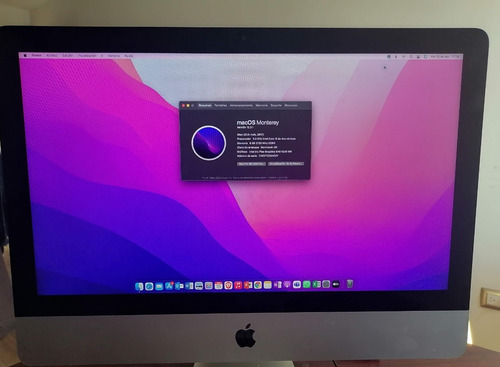Click the Procesador info line

tap(266, 138)
